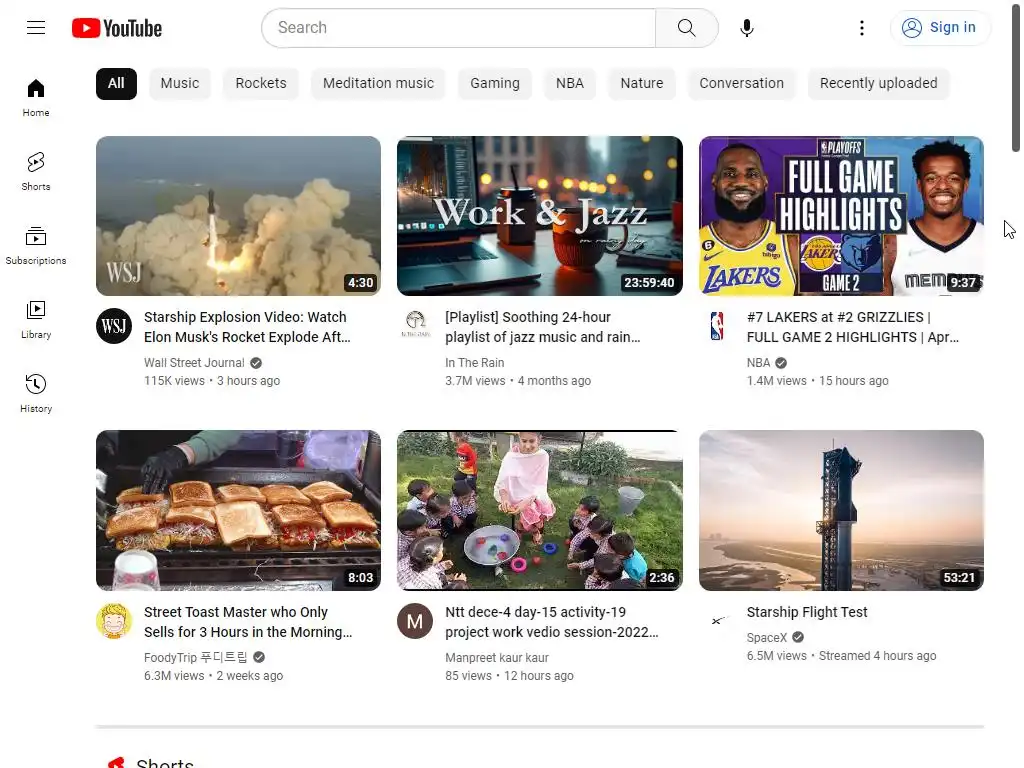Play the Lakers Grizzlies highlights thumbnail
This screenshot has width=1024, height=768.
tap(841, 216)
